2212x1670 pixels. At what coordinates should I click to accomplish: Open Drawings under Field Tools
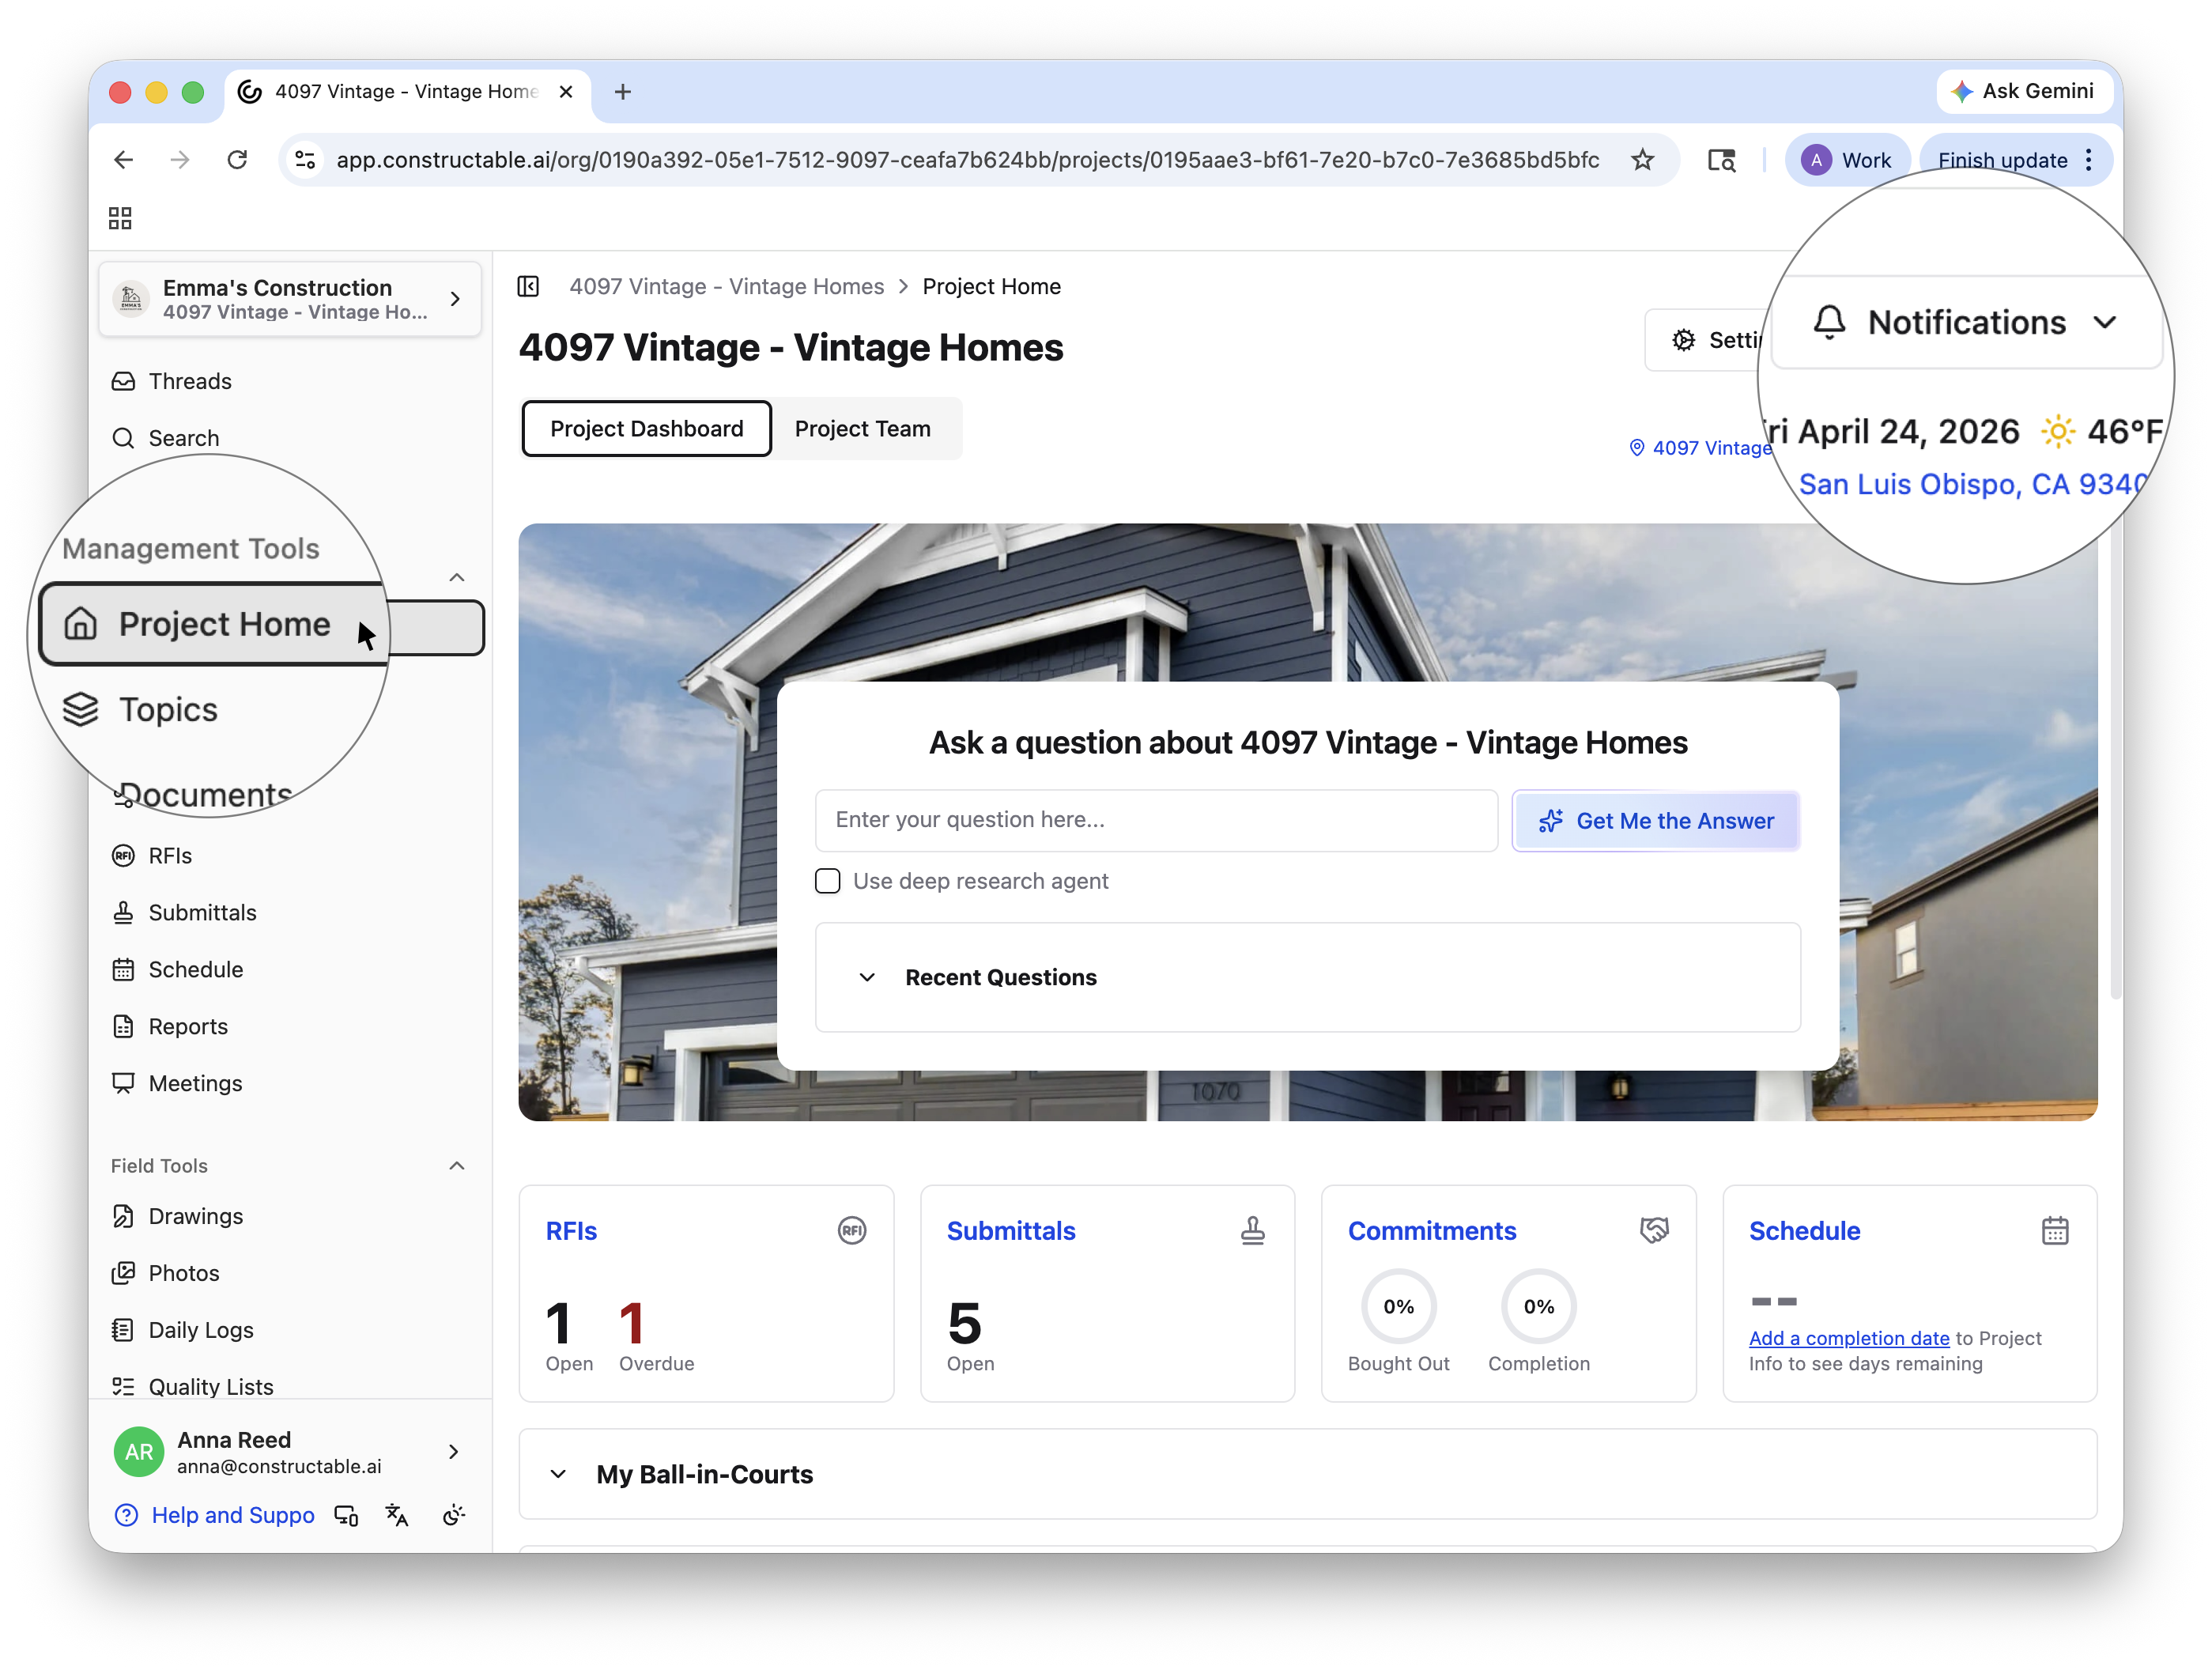click(290, 1217)
